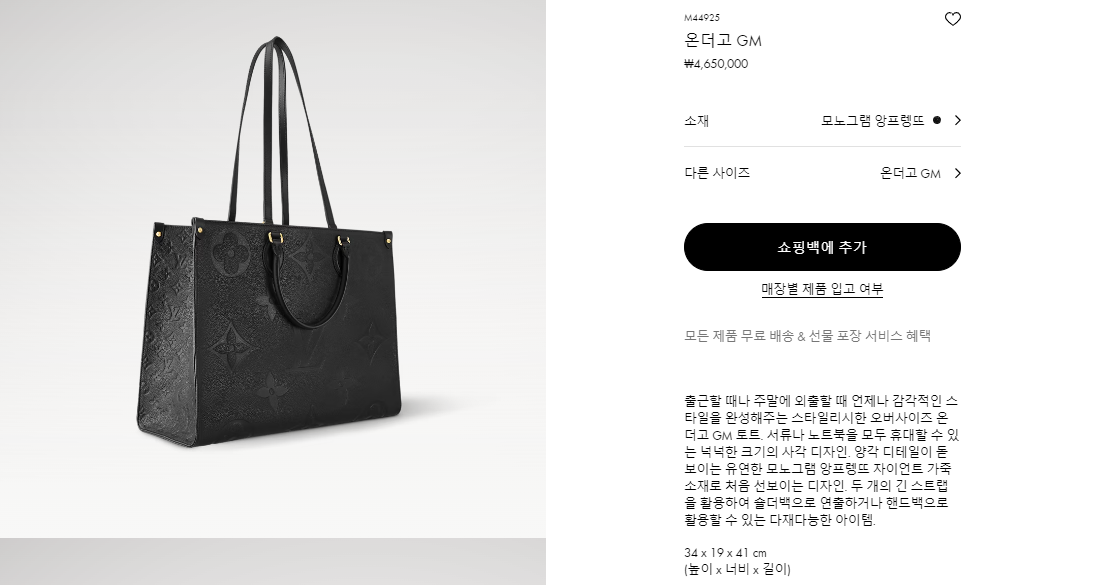Click the chevron arrow in the 소재 row

click(957, 121)
